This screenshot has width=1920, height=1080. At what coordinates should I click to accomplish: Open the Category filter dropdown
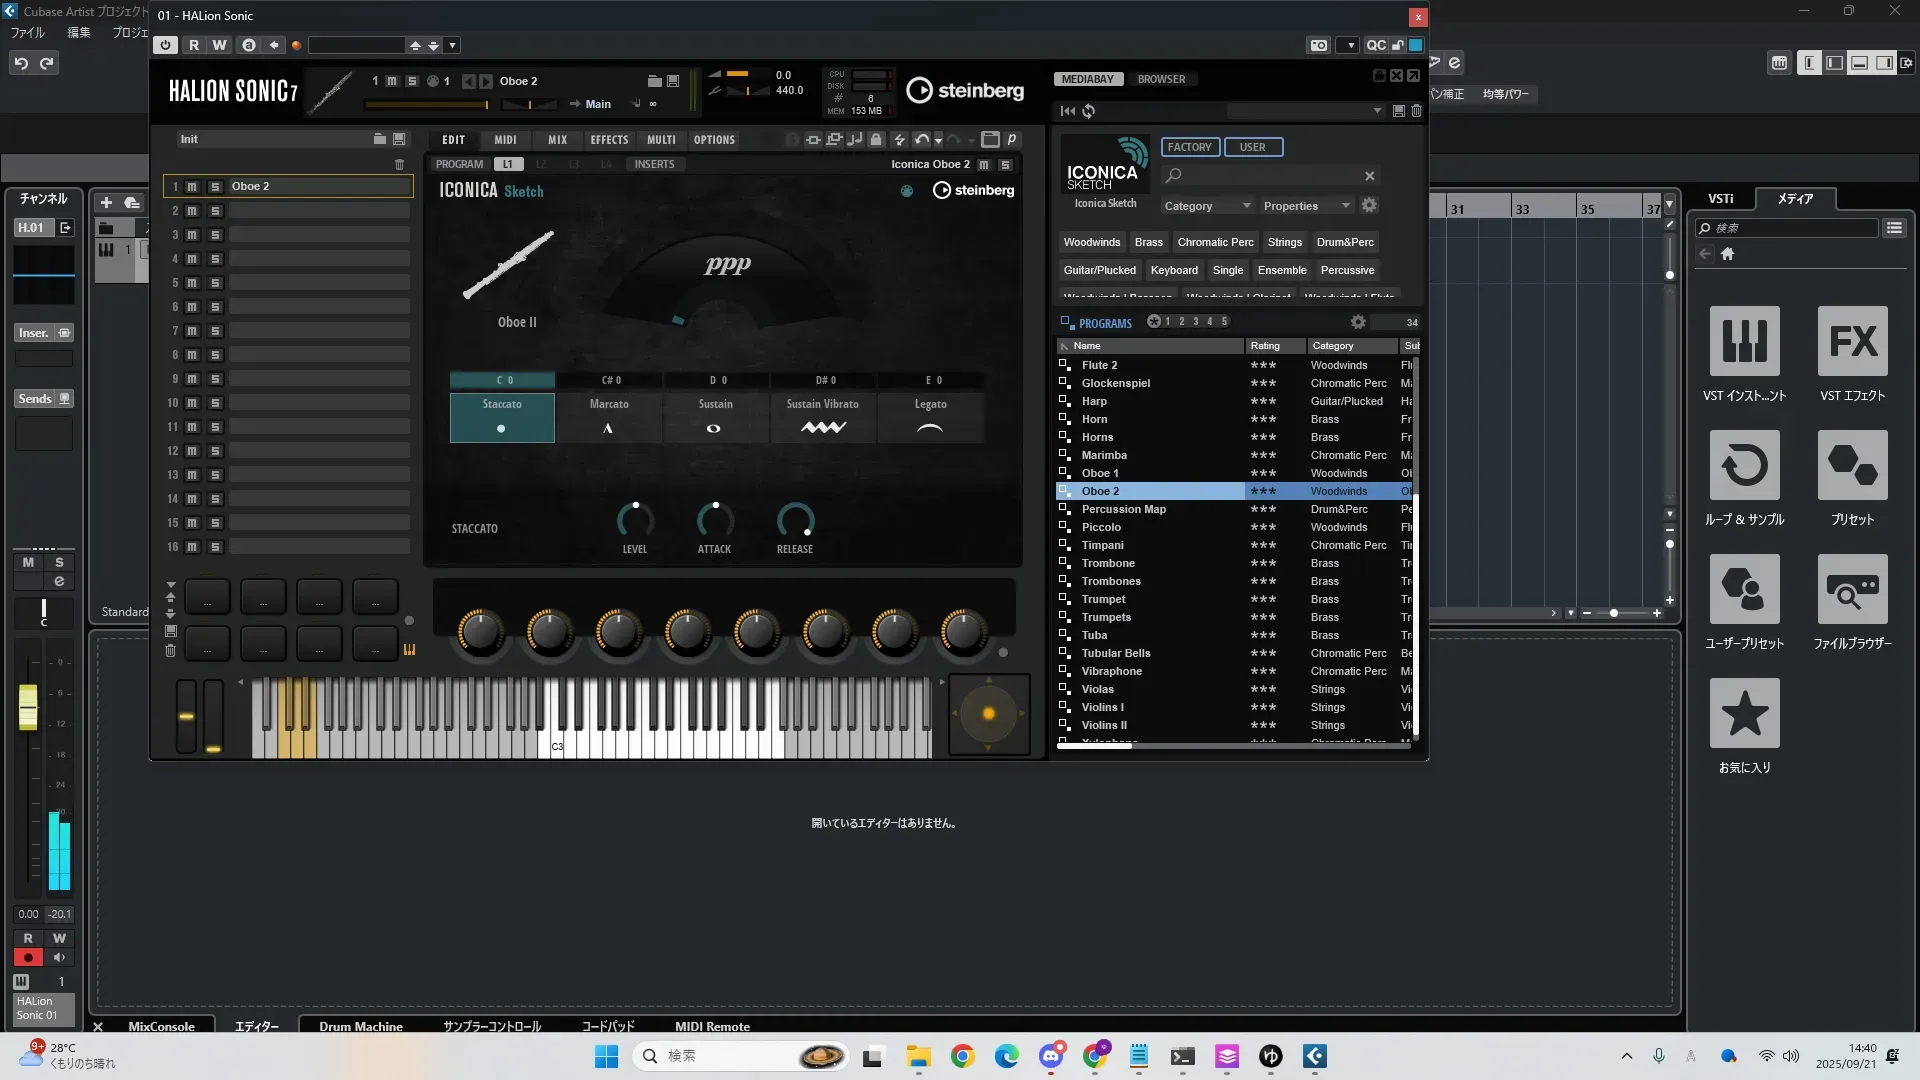coord(1206,206)
